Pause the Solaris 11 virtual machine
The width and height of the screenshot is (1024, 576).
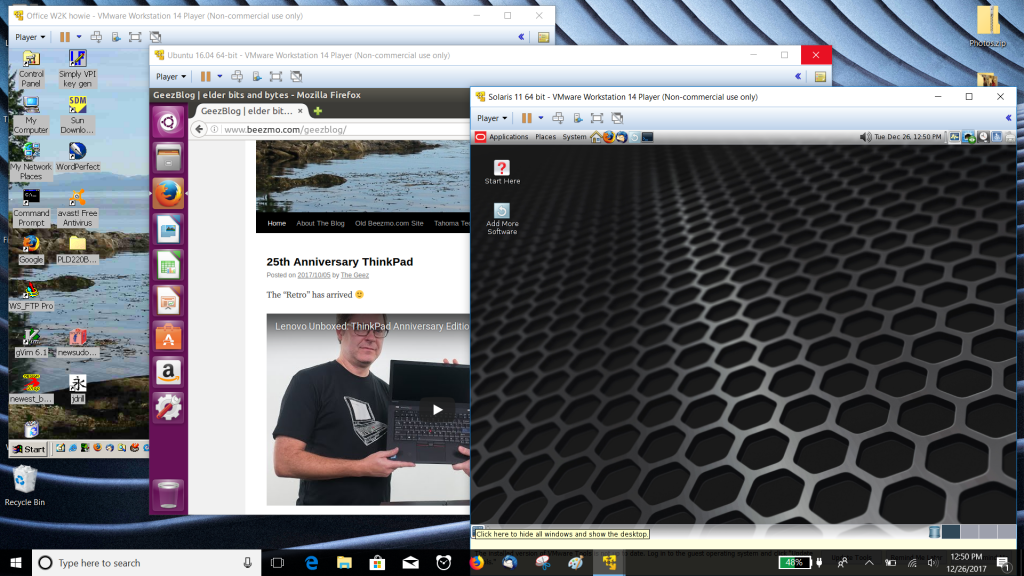click(x=526, y=118)
